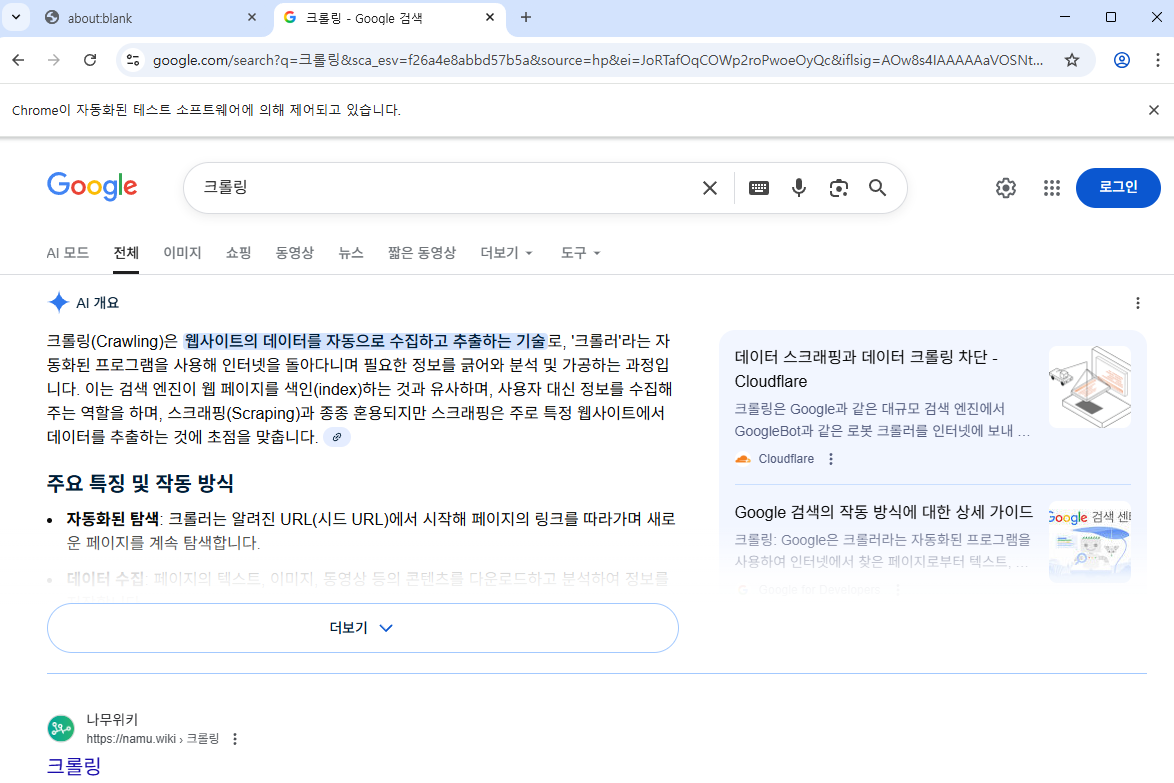Open the 크롤링 namu.wiki result link

(73, 766)
